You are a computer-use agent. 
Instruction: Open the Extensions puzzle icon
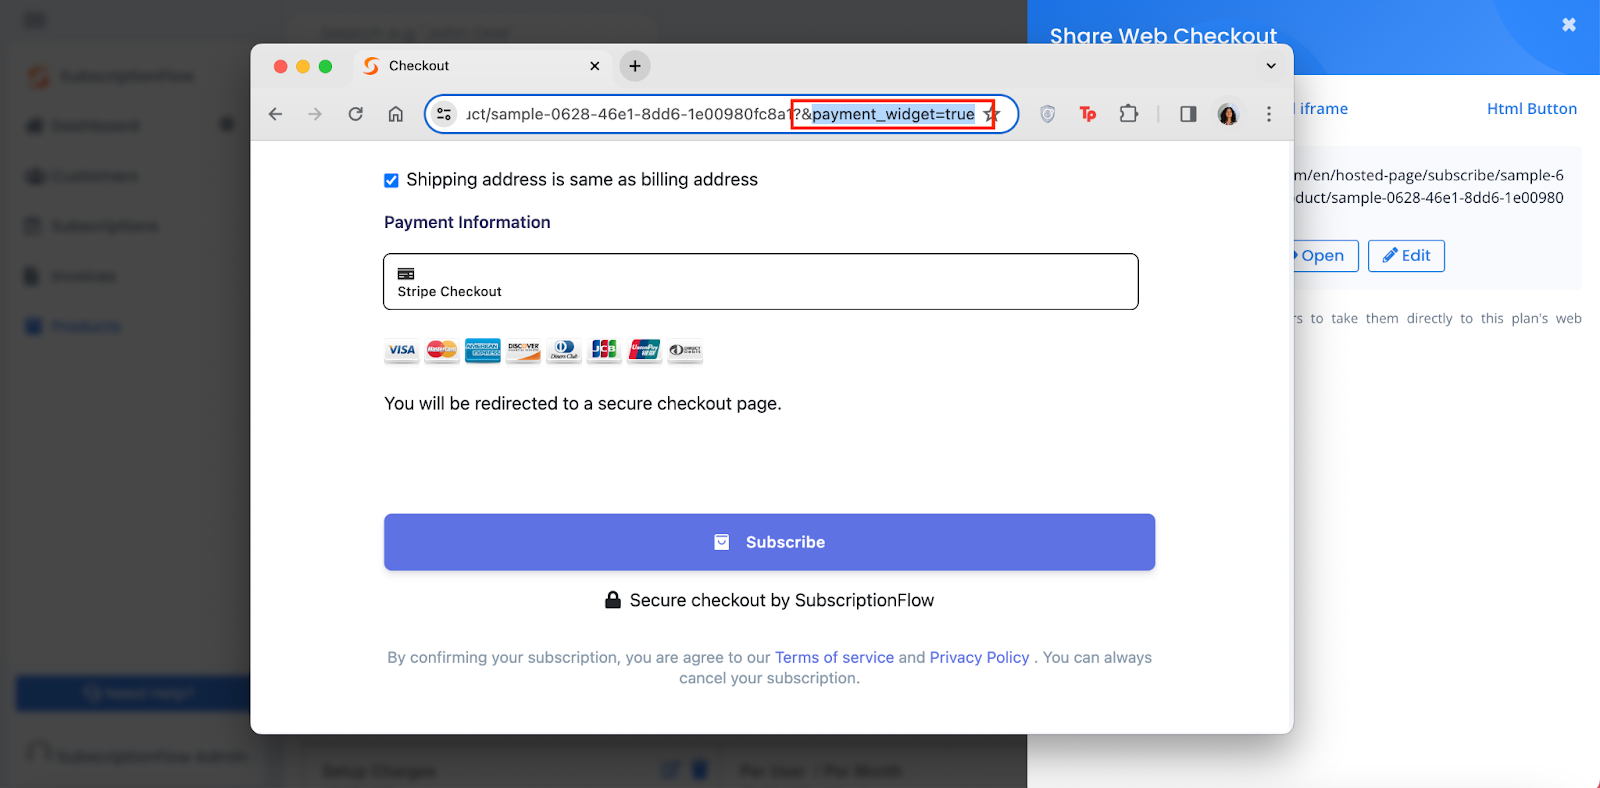1129,114
